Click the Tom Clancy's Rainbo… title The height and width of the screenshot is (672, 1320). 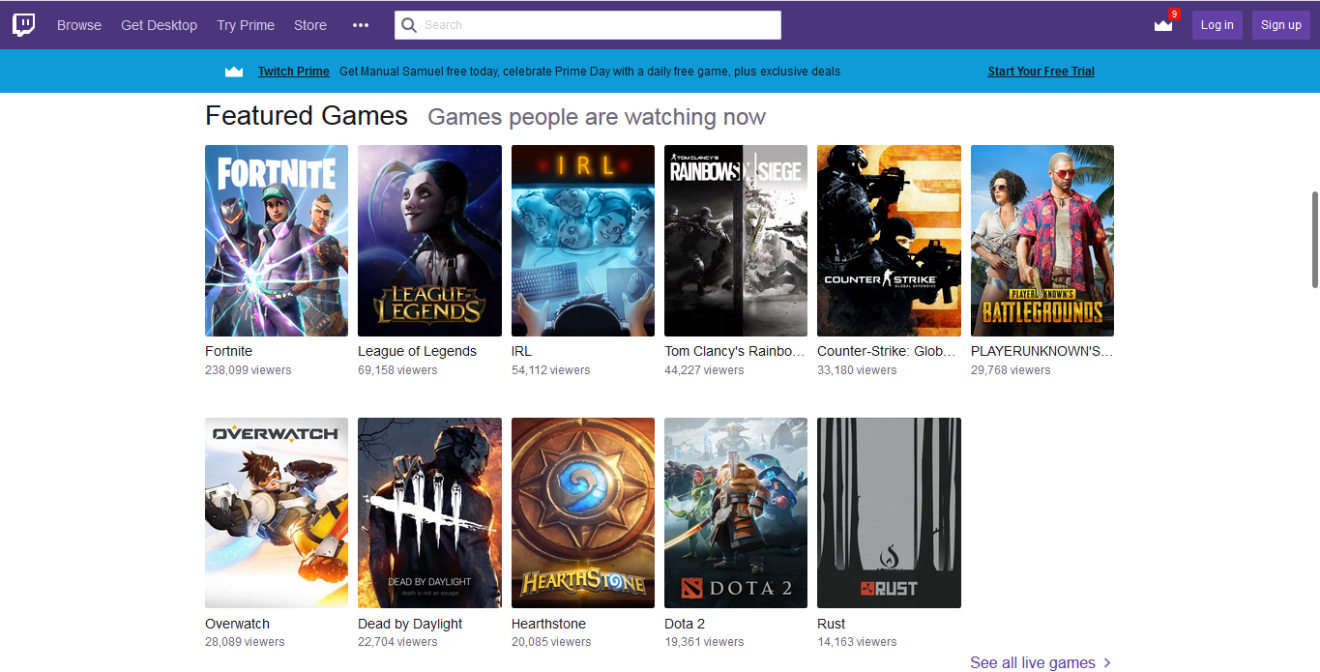735,351
